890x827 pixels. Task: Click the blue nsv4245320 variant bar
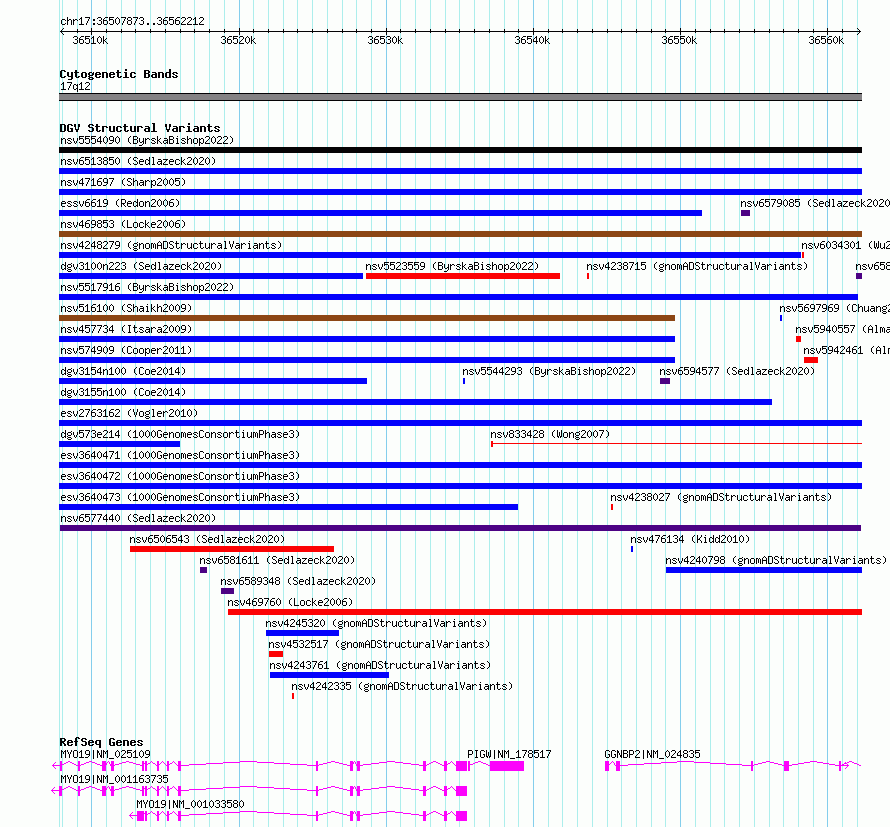point(303,633)
